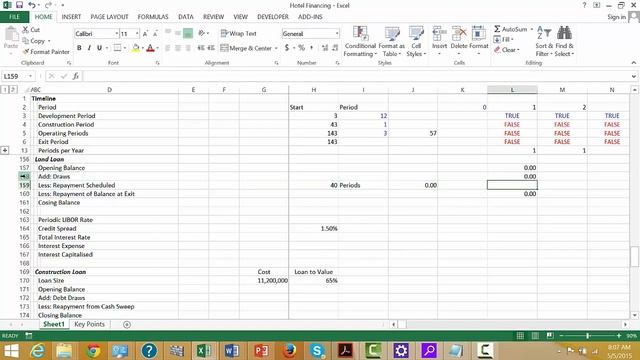Switch to the INSERT tab
Viewport: 640px width, 360px height.
pyautogui.click(x=71, y=17)
